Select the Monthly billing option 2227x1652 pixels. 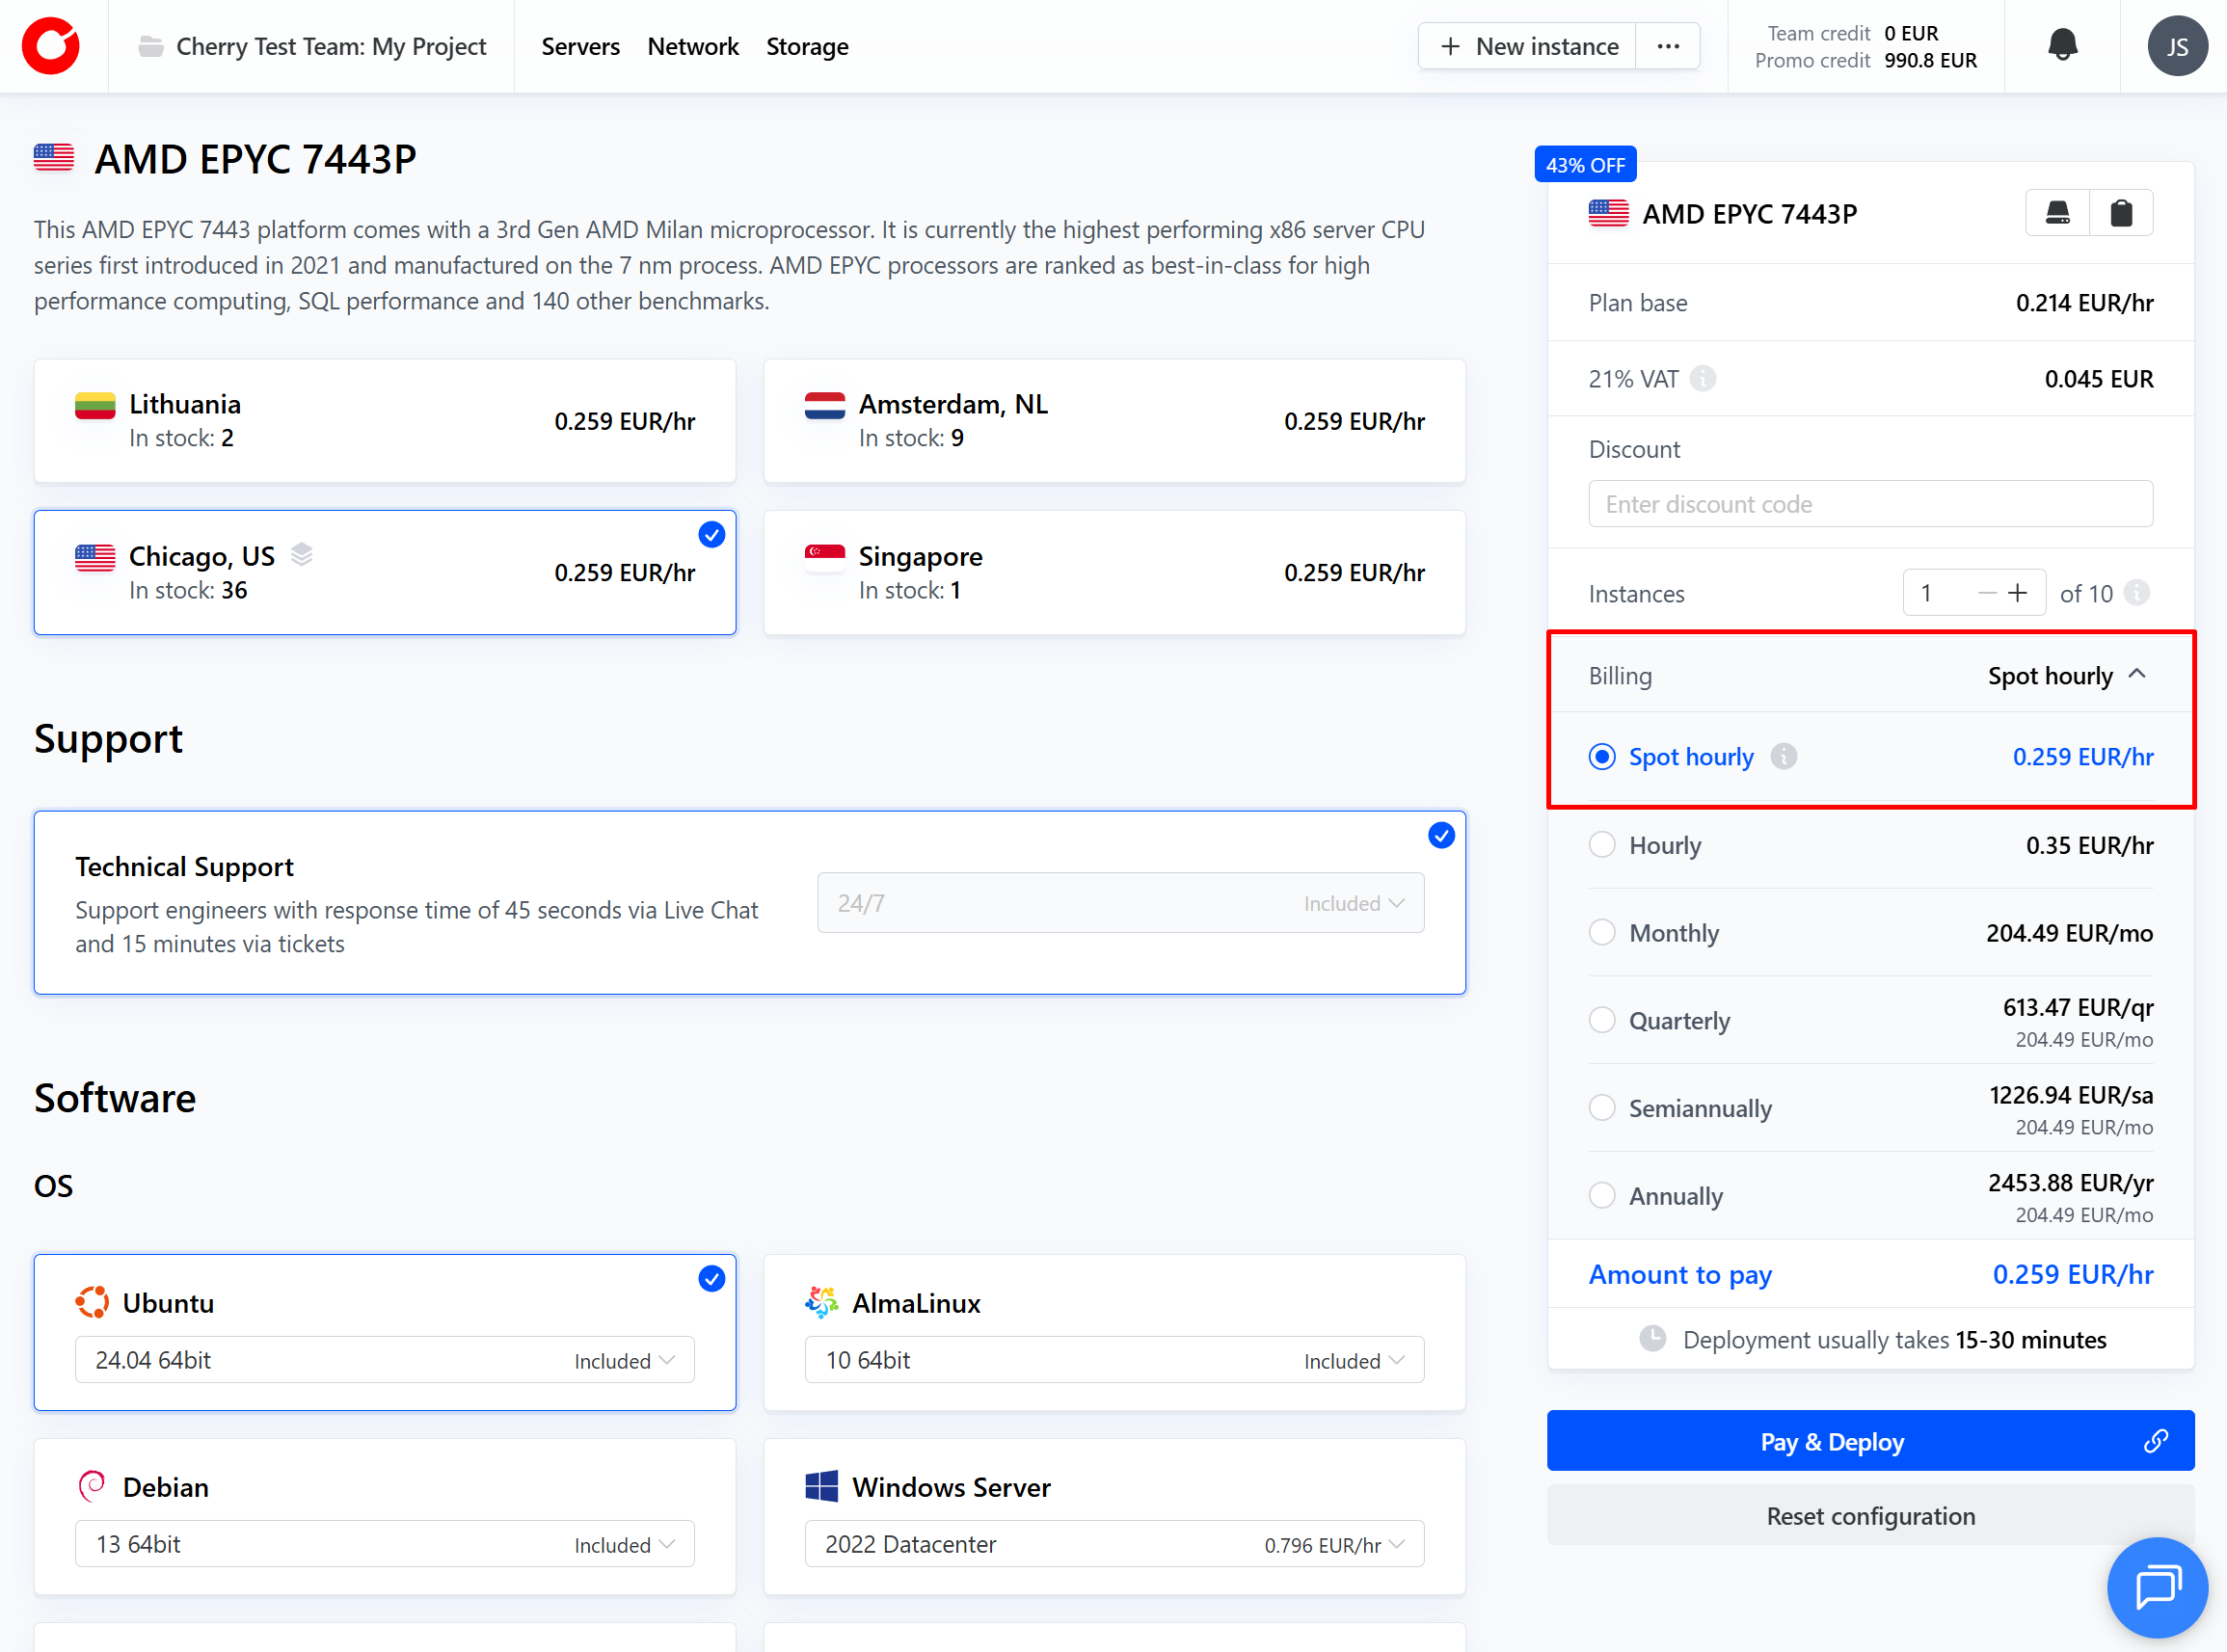[x=1602, y=933]
